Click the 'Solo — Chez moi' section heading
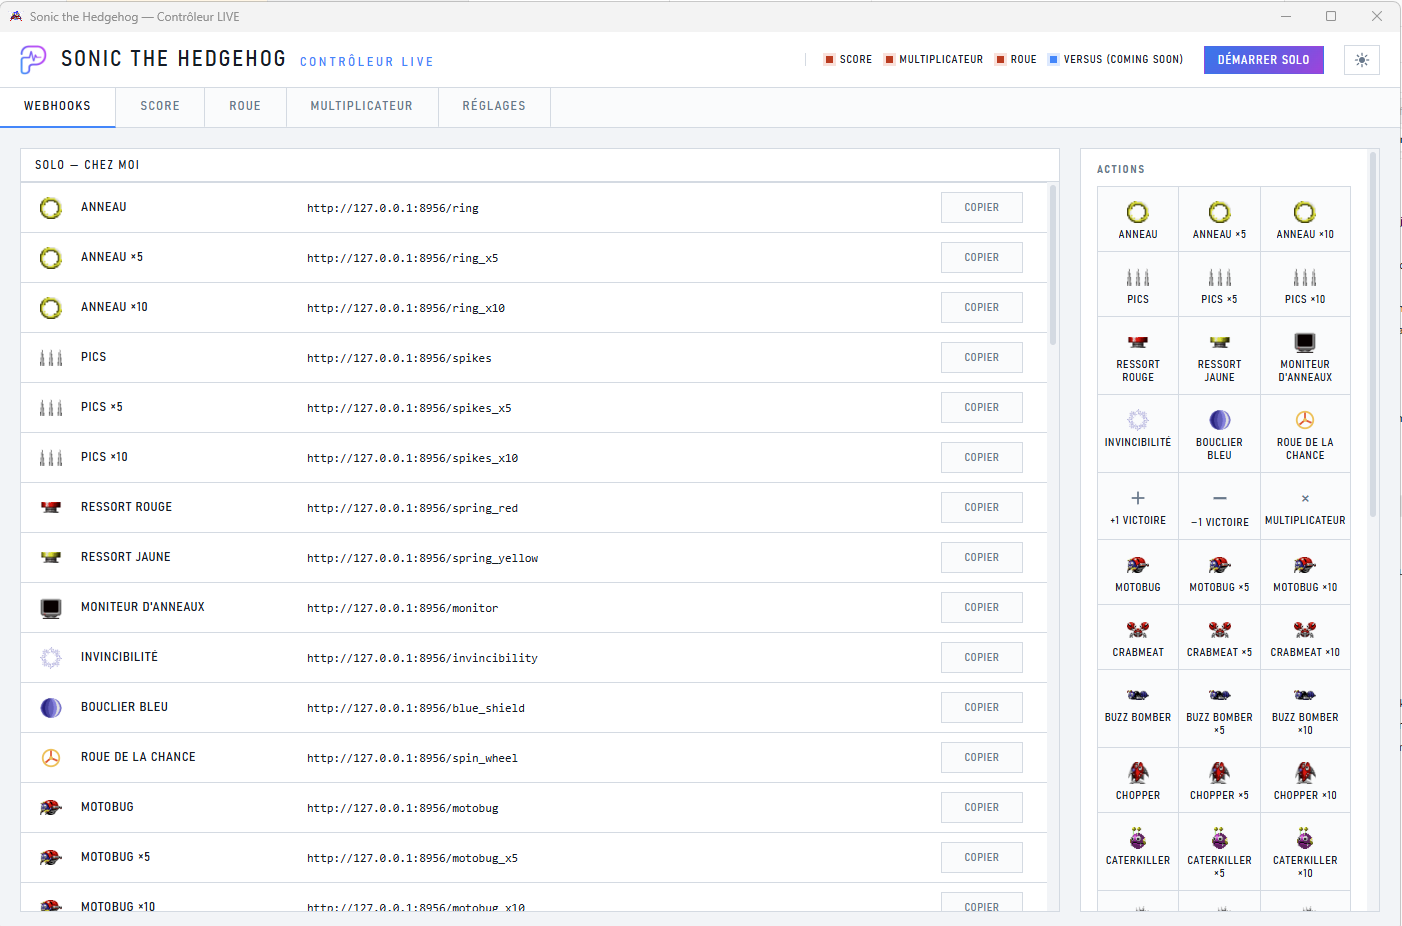1402x926 pixels. coord(87,165)
